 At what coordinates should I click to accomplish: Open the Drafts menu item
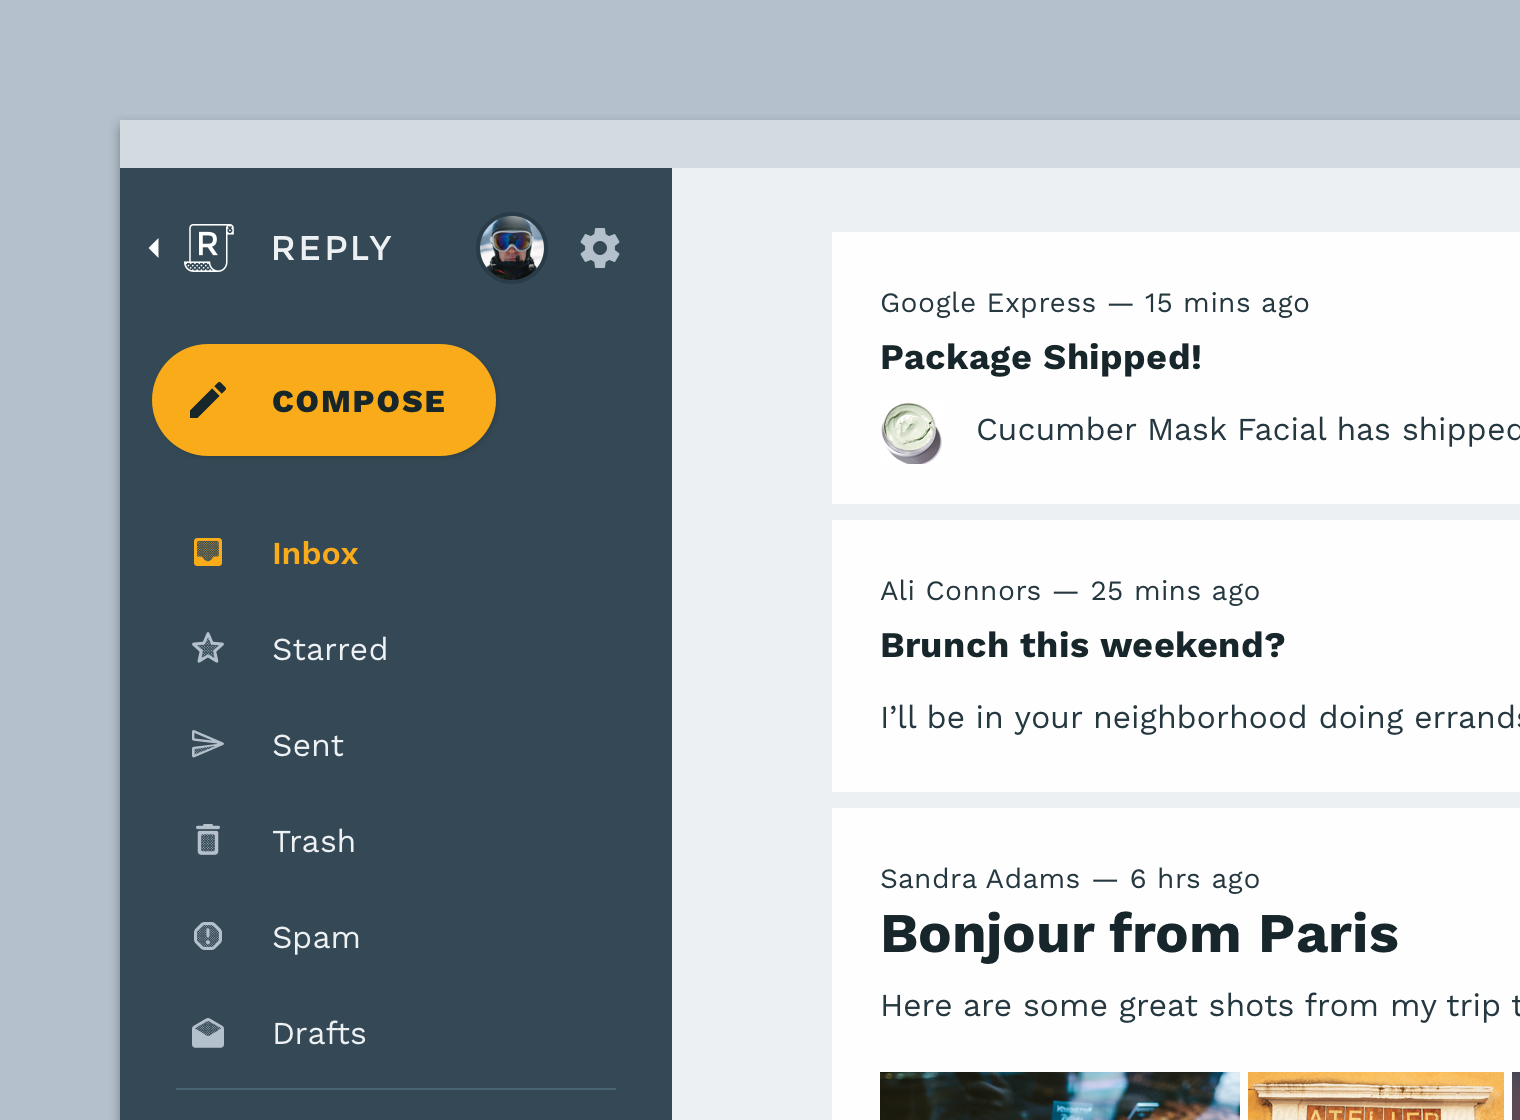[319, 1034]
